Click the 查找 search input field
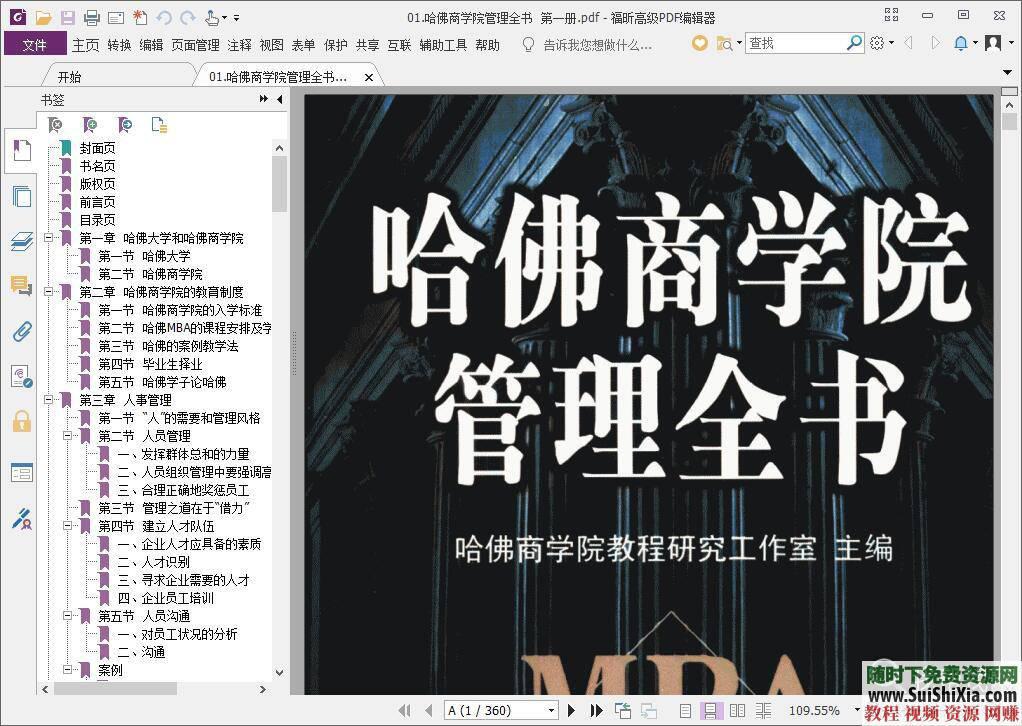 click(x=795, y=43)
